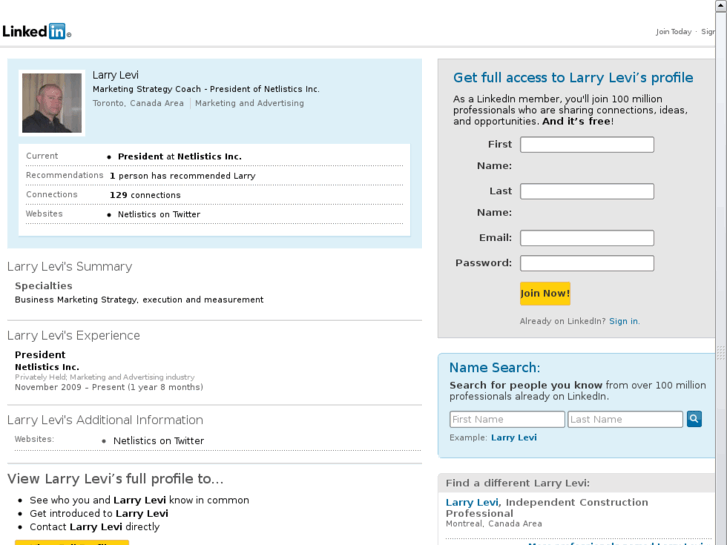Viewport: 727px width, 545px height.
Task: Click the 'Marketing and Advertising' industry text
Action: tap(249, 103)
